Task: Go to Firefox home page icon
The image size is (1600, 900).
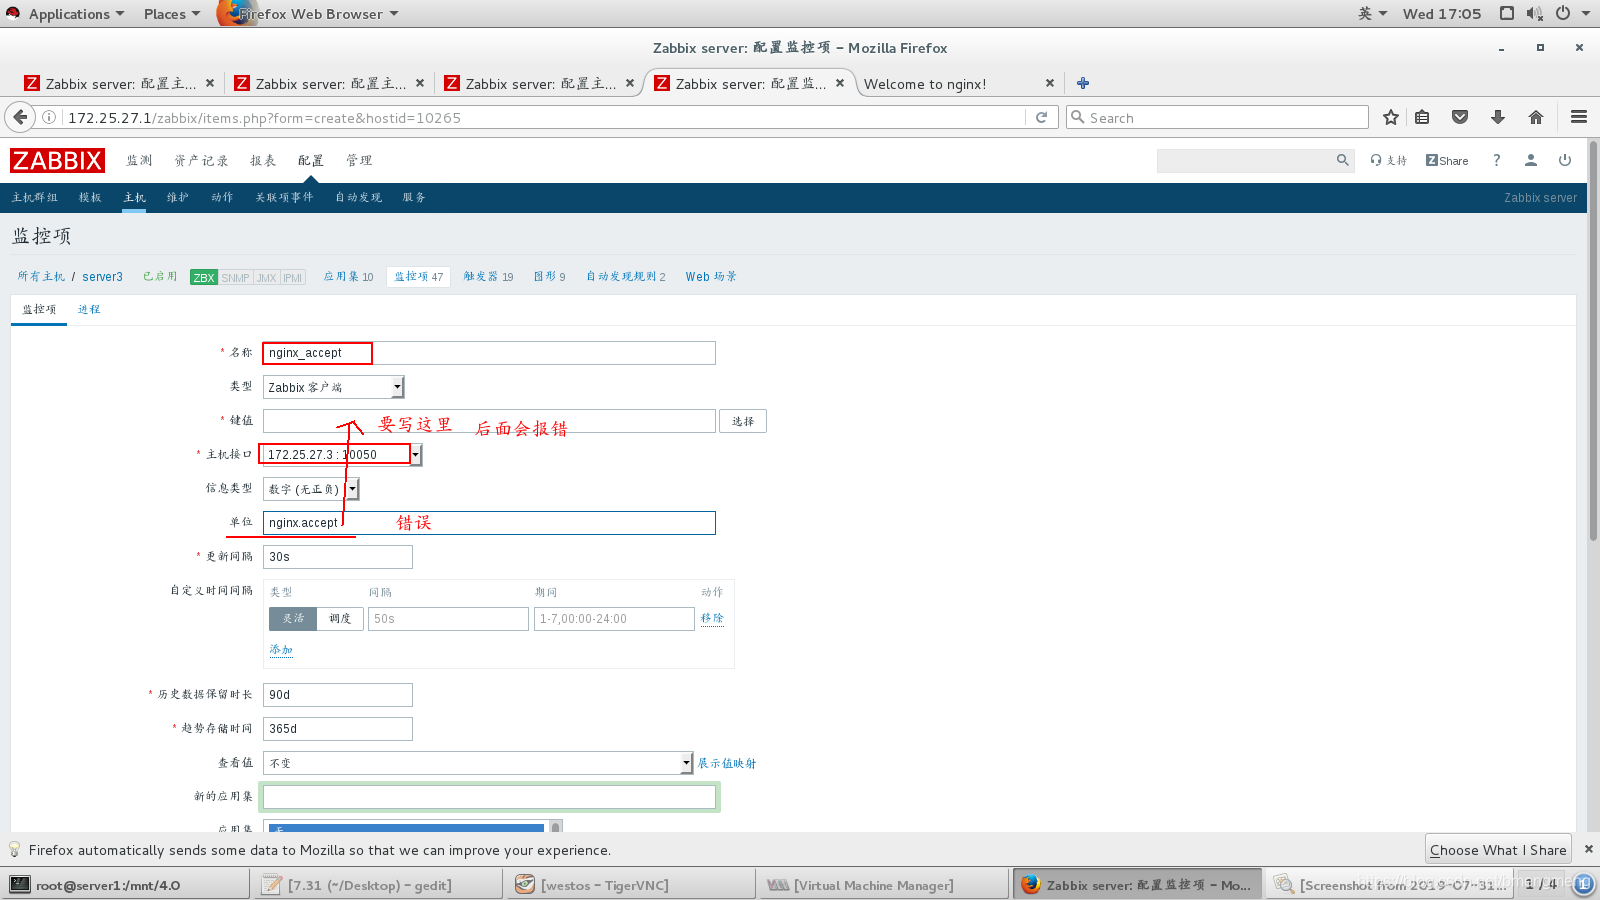Action: (1536, 117)
